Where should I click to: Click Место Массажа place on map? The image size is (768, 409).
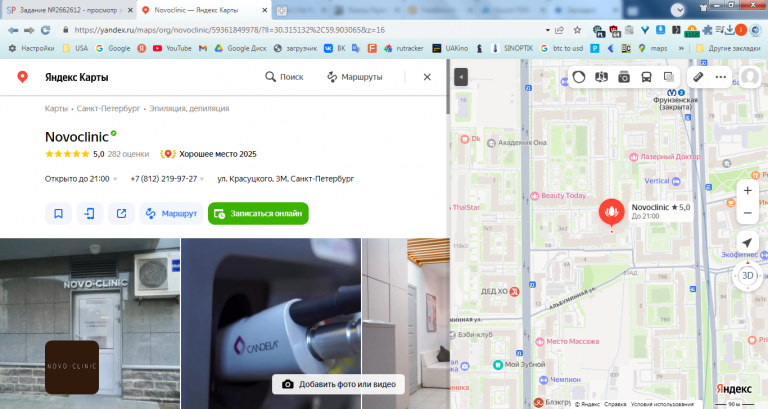(x=567, y=341)
